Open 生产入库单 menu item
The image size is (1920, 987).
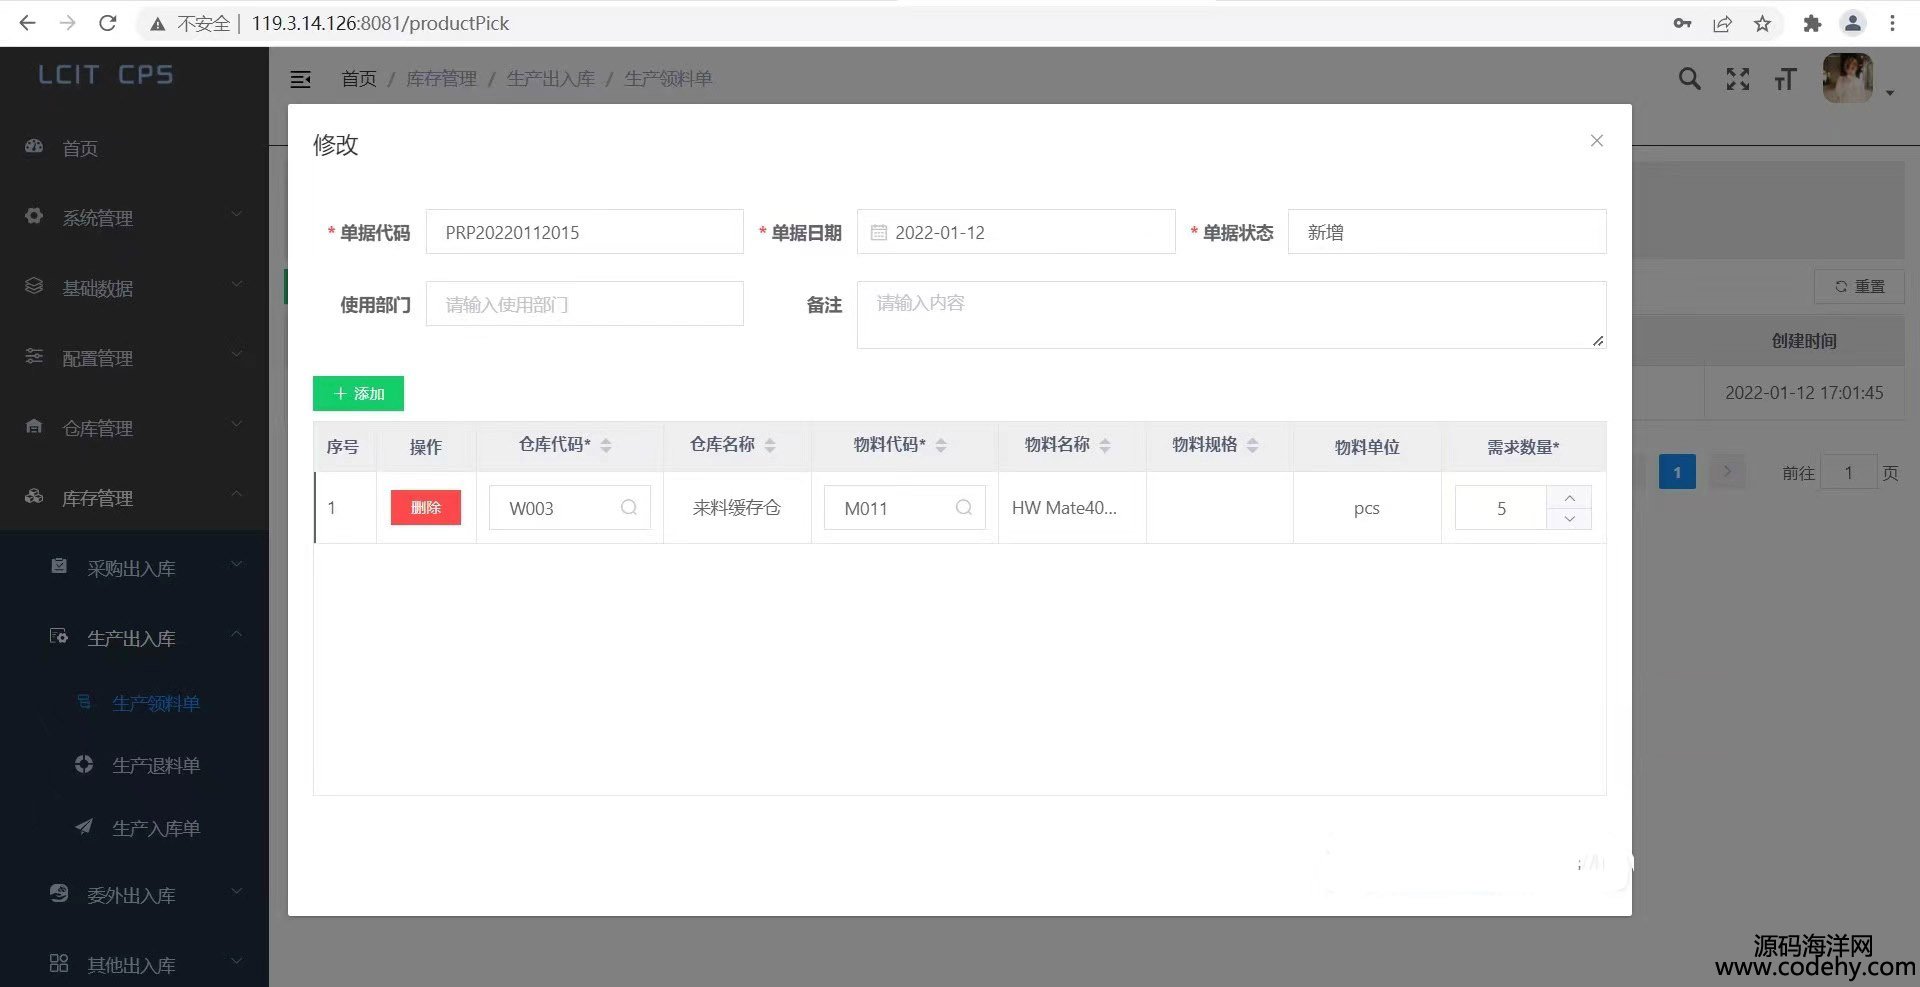click(x=134, y=828)
